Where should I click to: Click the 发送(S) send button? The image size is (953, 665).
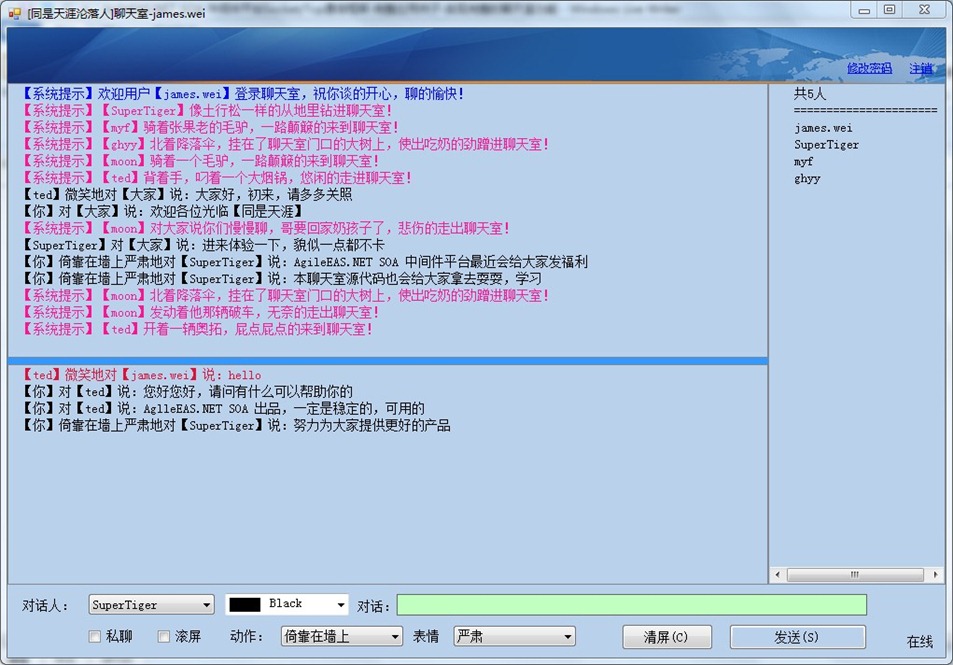click(797, 636)
